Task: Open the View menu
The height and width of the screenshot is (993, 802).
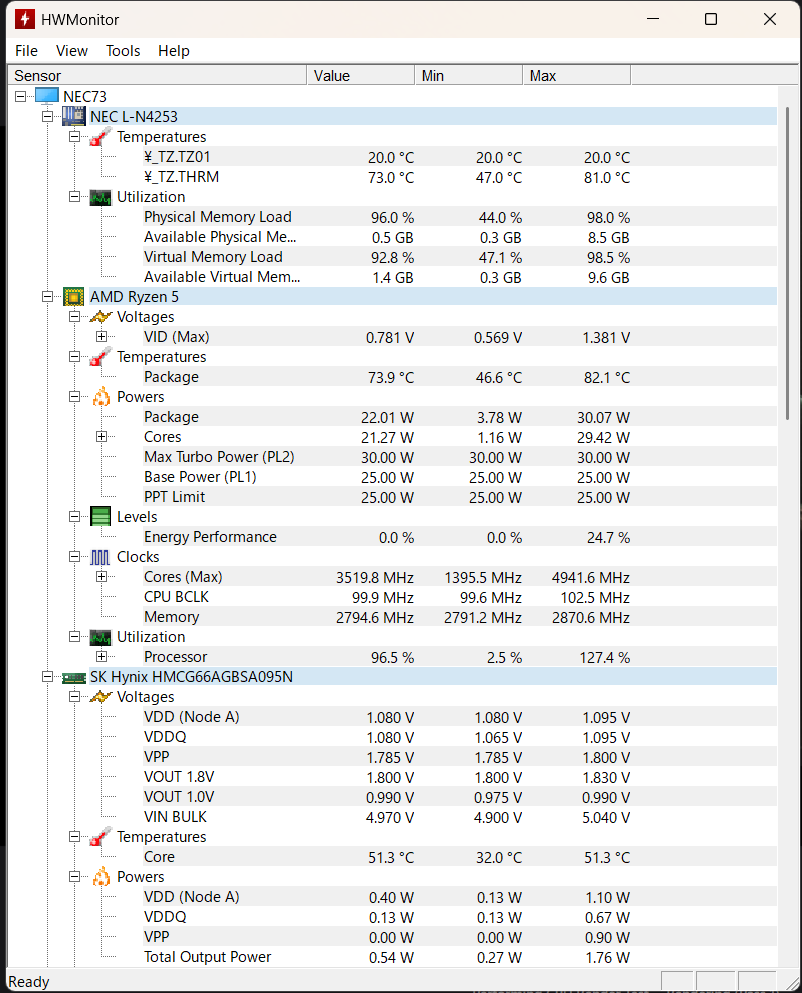Action: pos(72,51)
